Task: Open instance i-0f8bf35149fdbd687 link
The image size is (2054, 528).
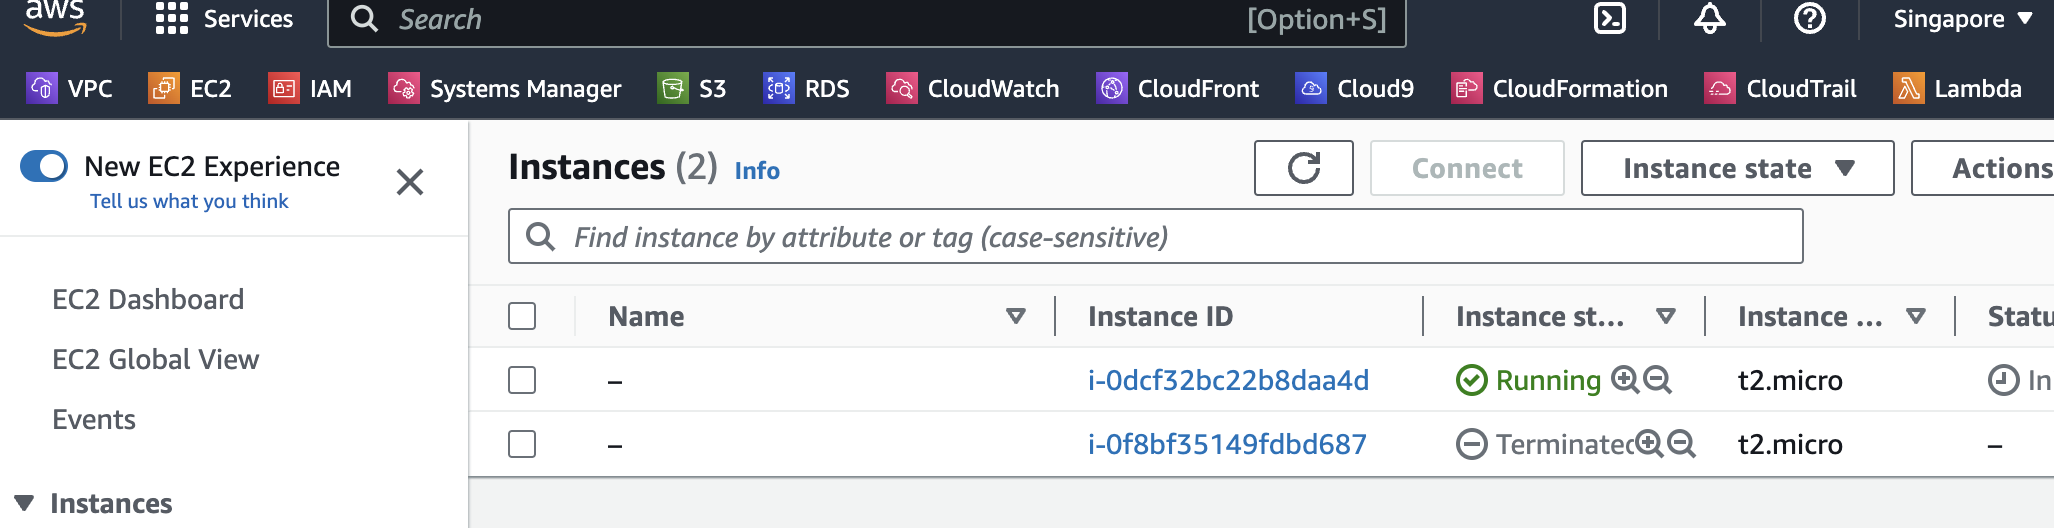Action: tap(1227, 444)
